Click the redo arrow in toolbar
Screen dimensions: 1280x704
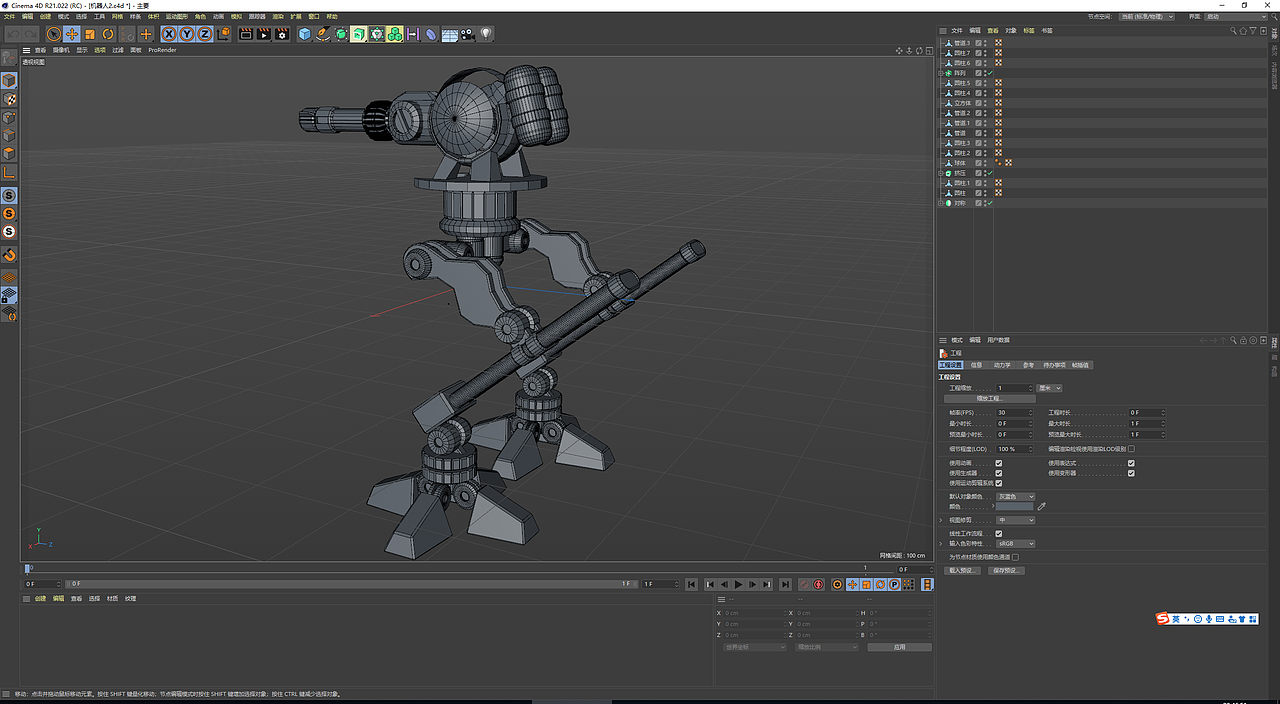(x=29, y=34)
